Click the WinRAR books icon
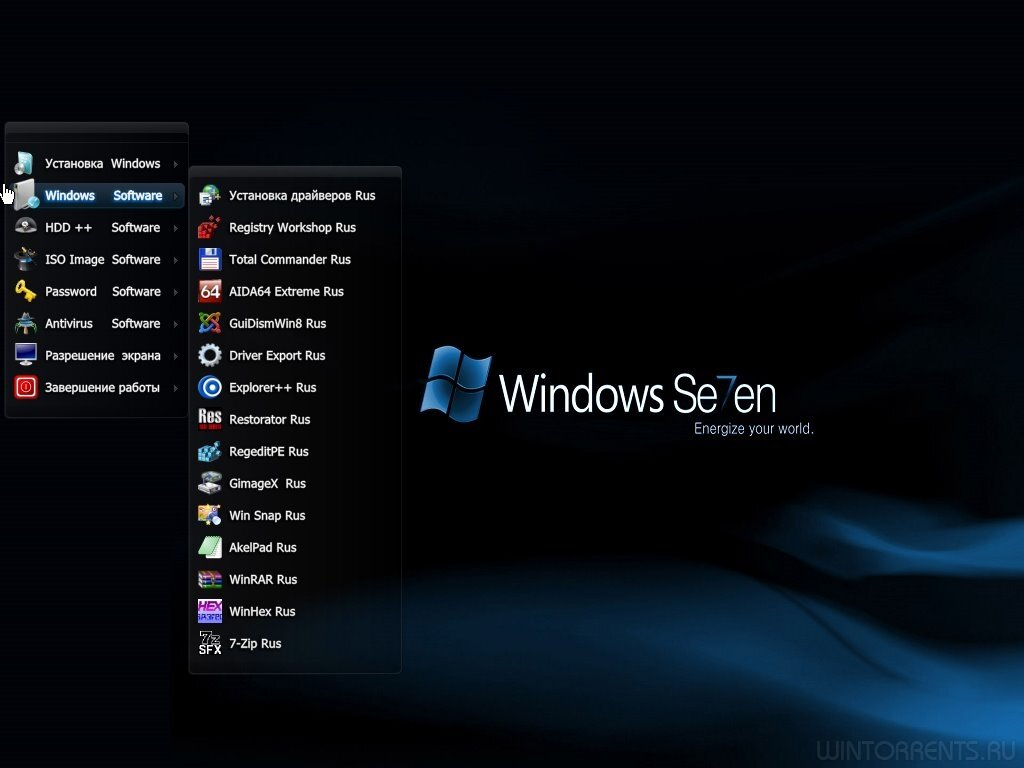1024x768 pixels. point(210,579)
